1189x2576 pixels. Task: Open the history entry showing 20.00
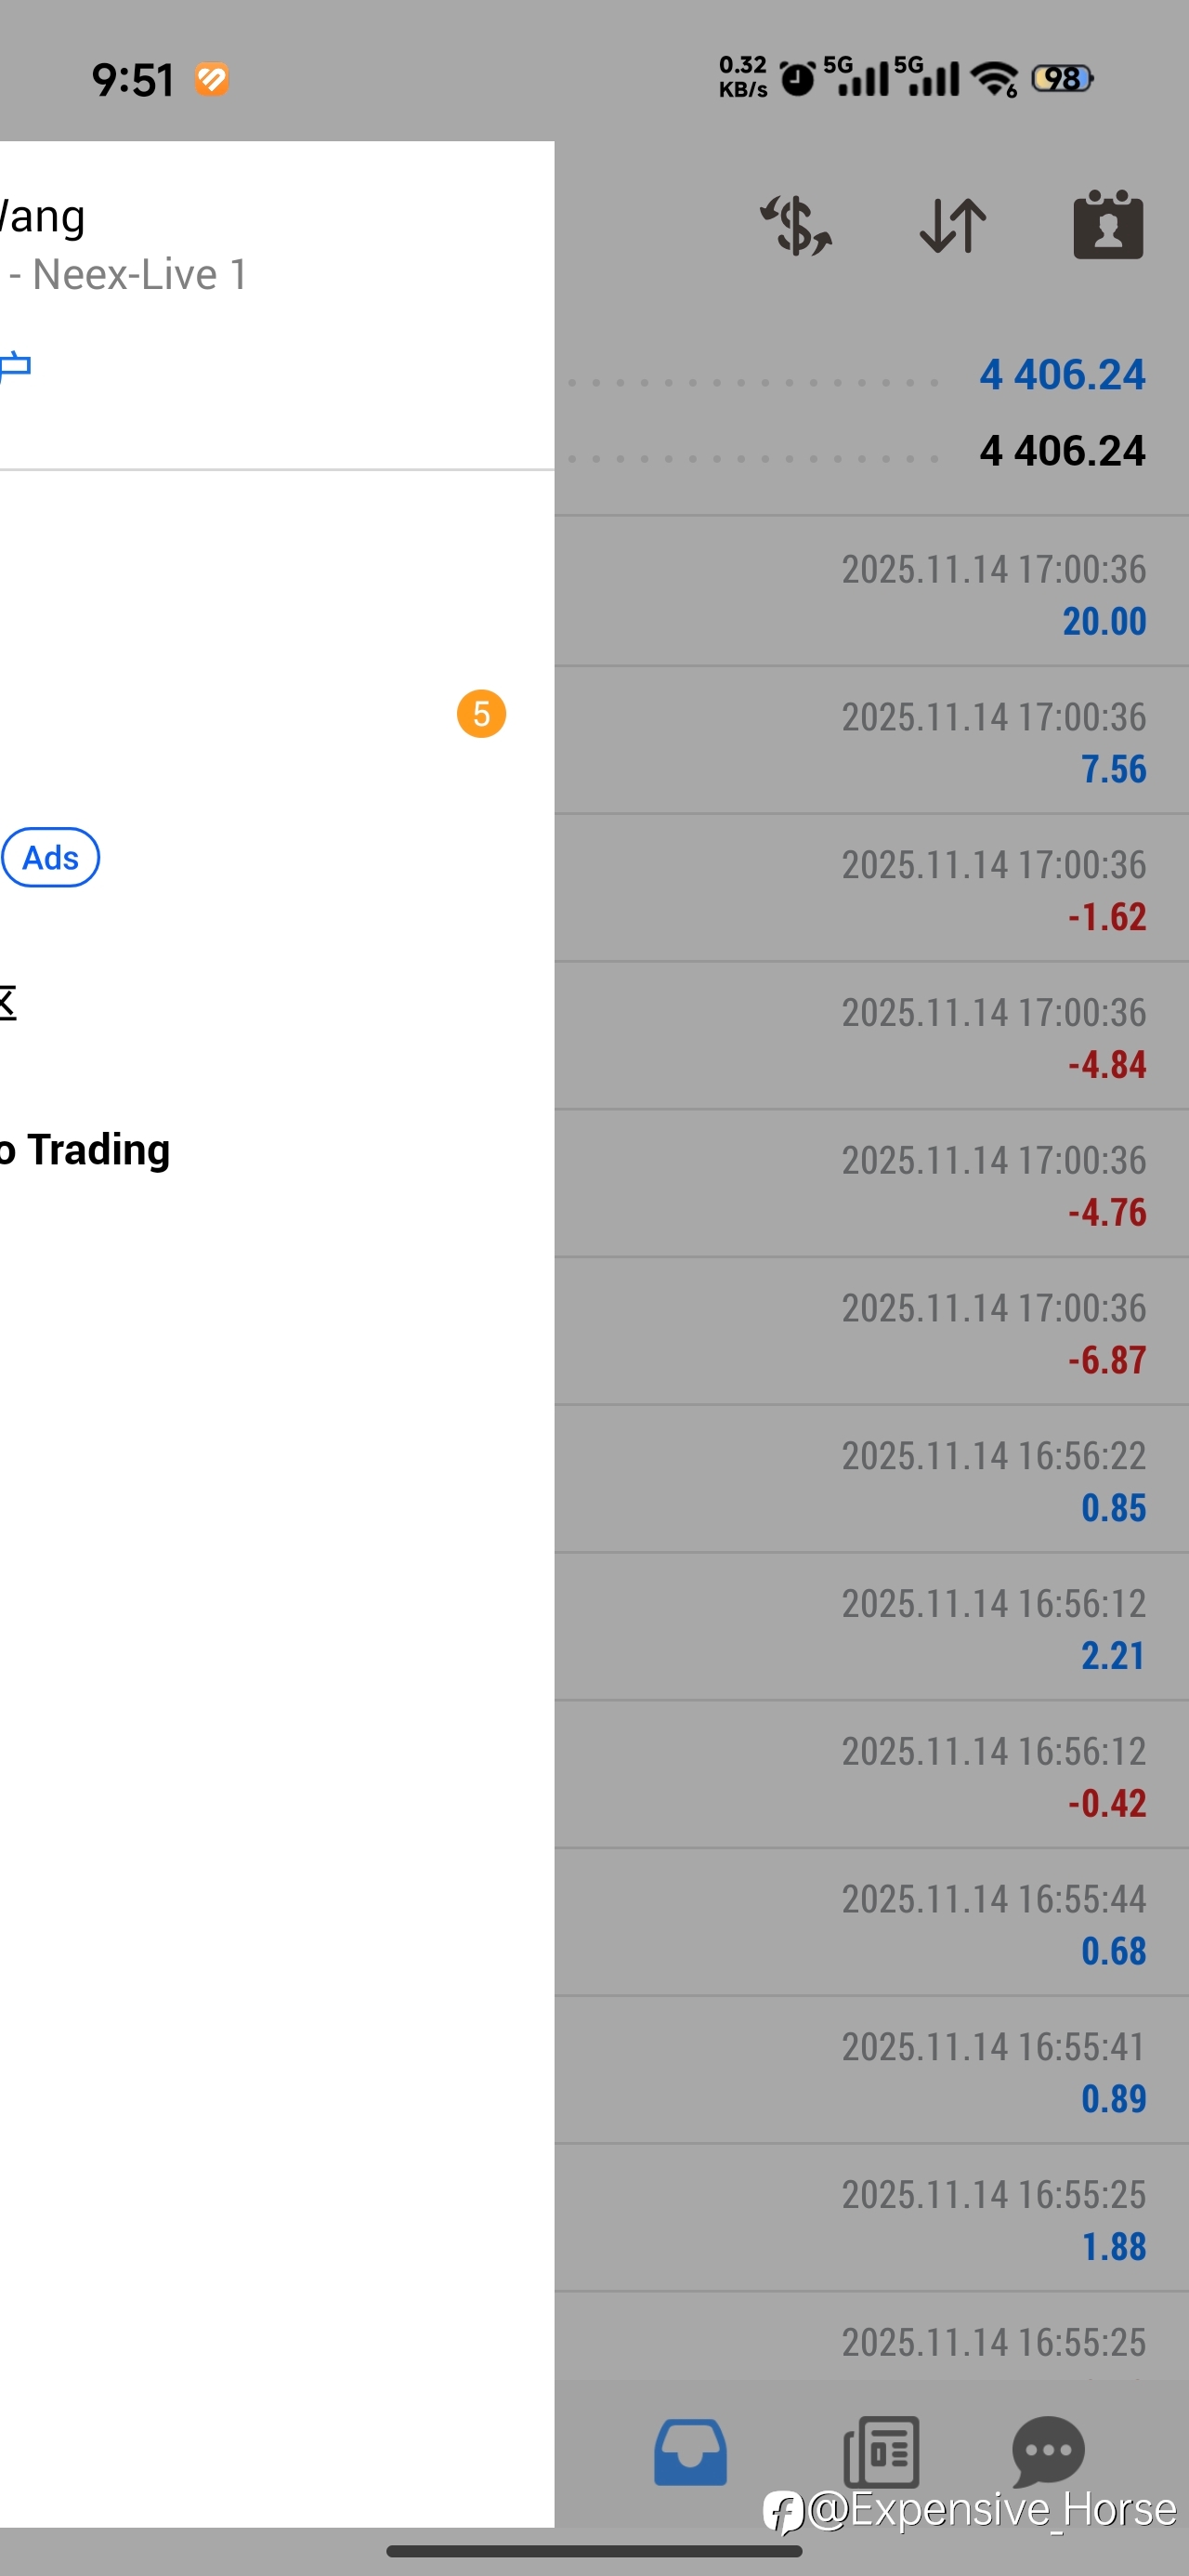pyautogui.click(x=870, y=594)
